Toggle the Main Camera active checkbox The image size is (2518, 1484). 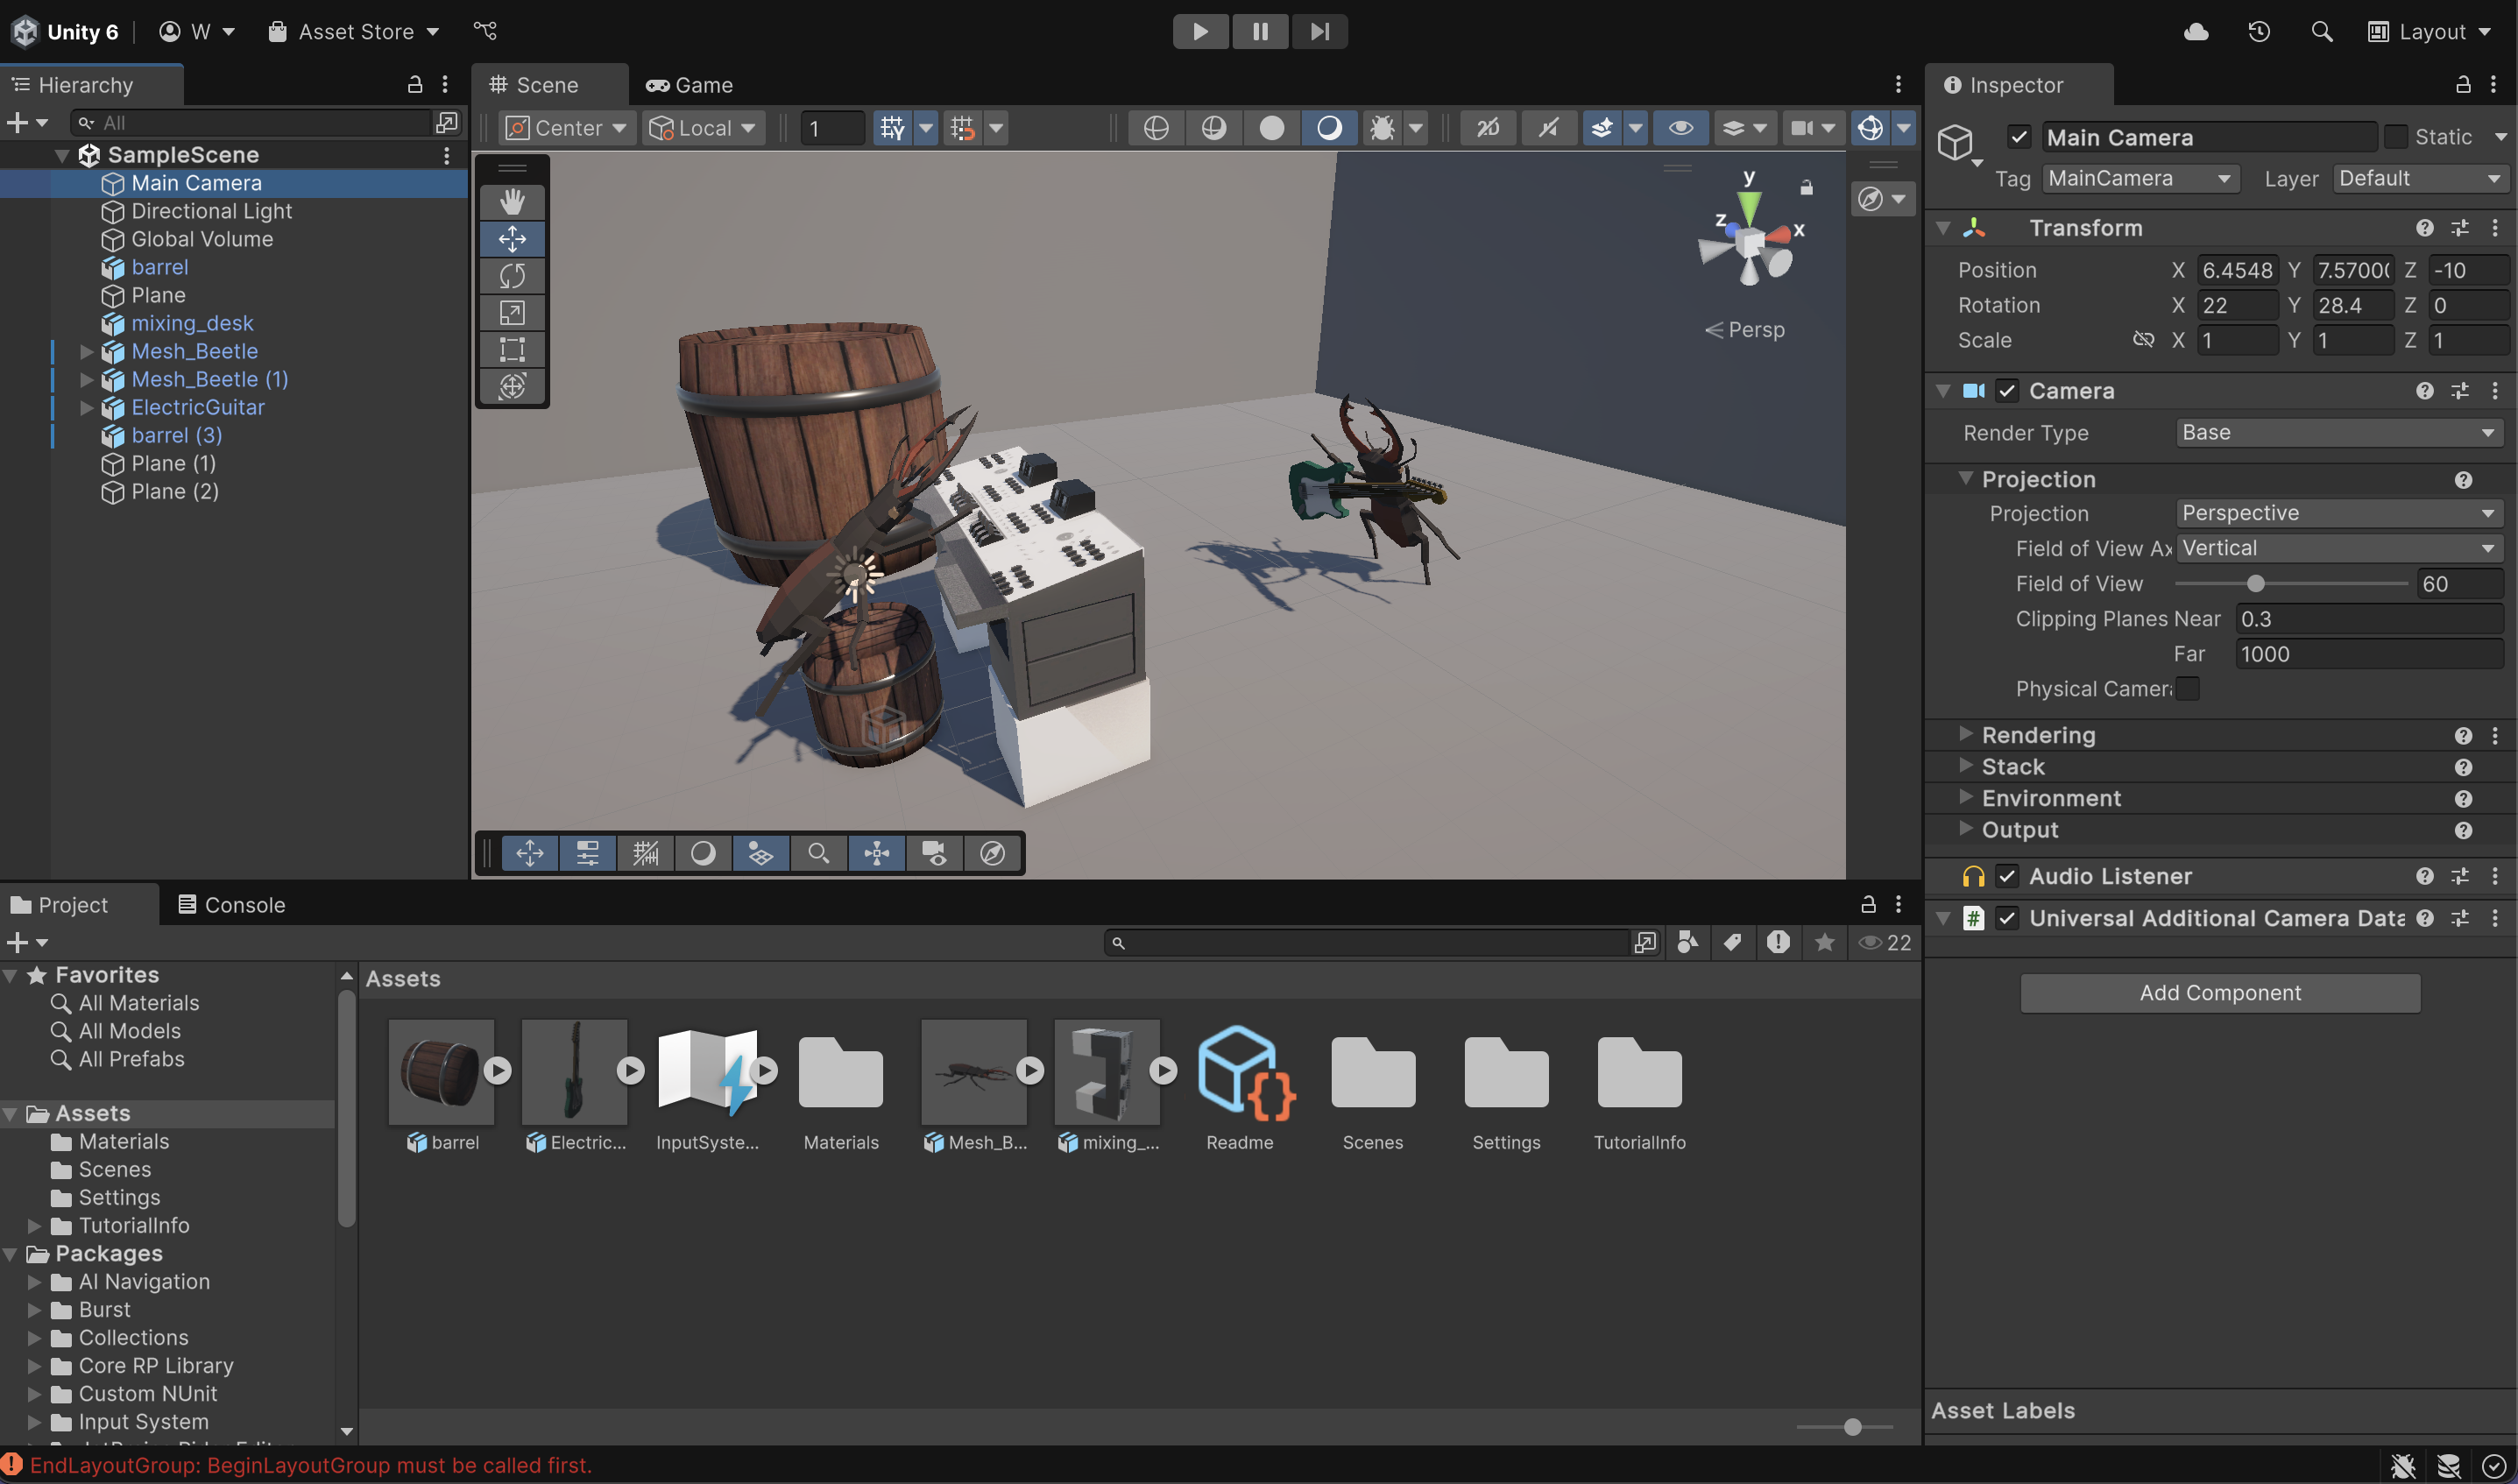coord(2019,137)
